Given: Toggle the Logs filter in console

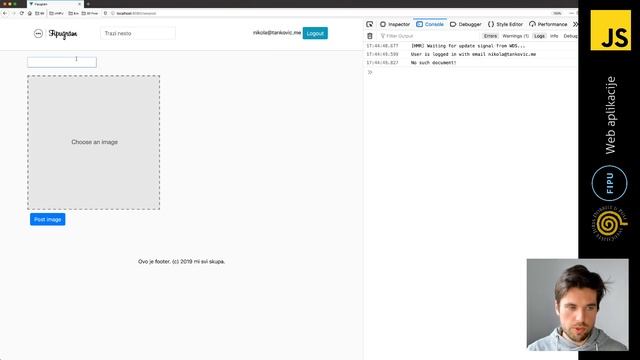Looking at the screenshot, I should pyautogui.click(x=539, y=36).
